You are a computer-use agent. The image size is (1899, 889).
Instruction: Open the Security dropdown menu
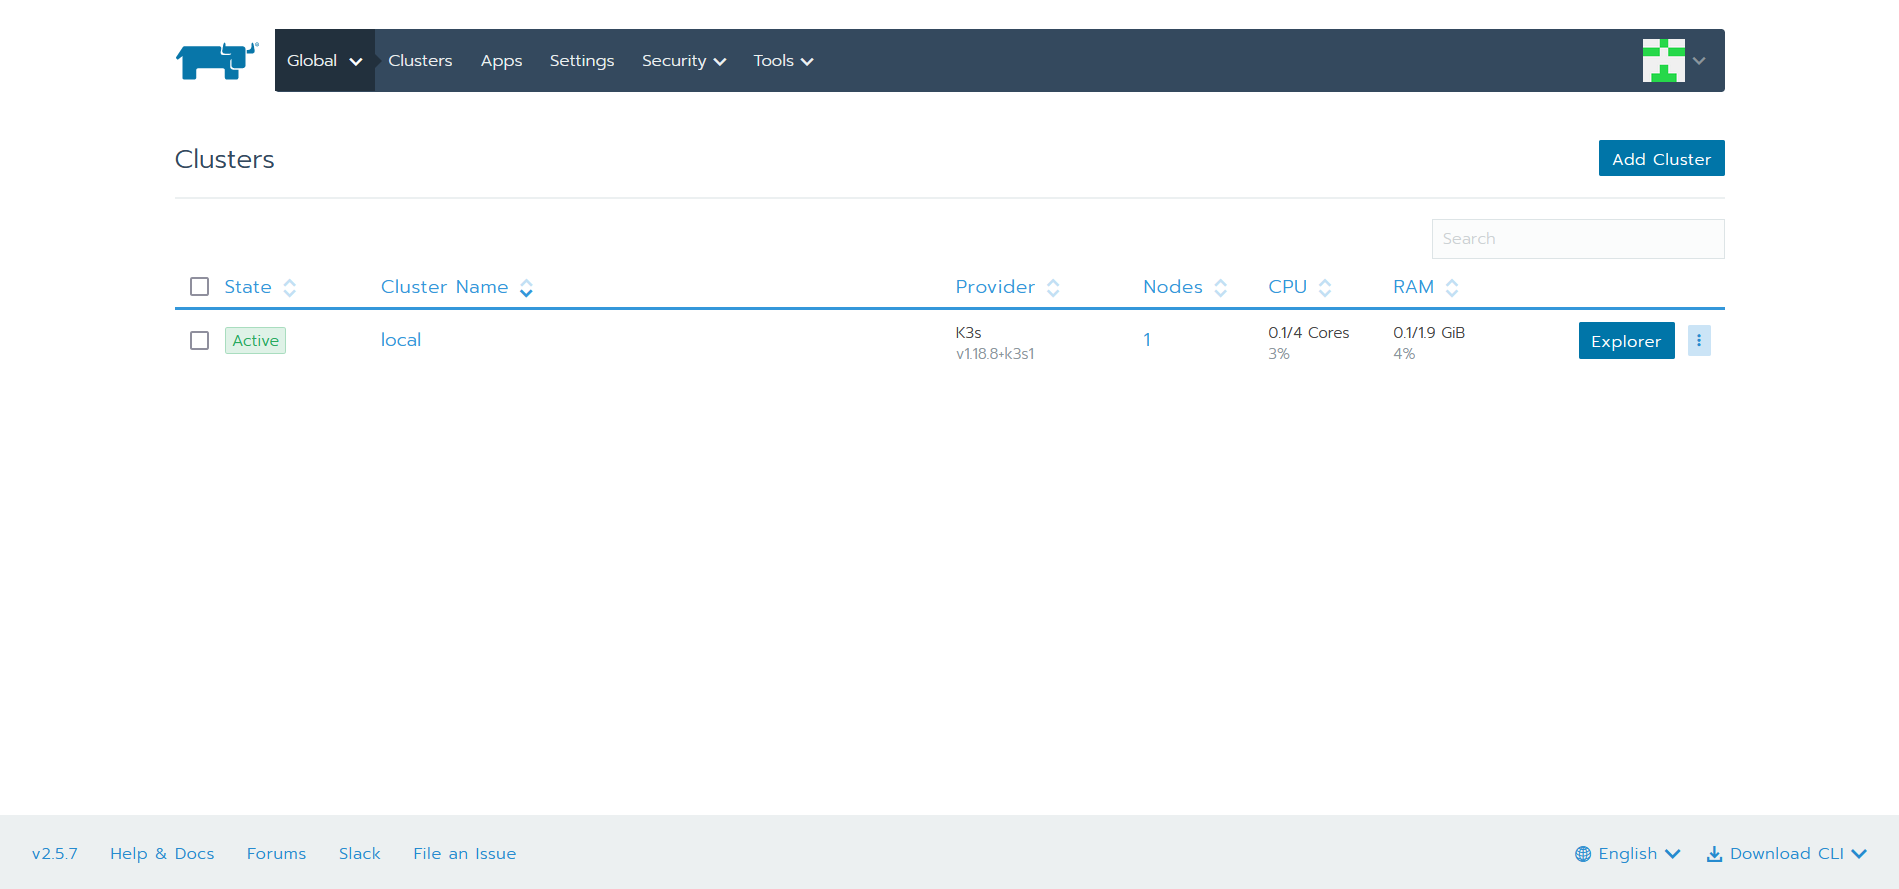(684, 61)
